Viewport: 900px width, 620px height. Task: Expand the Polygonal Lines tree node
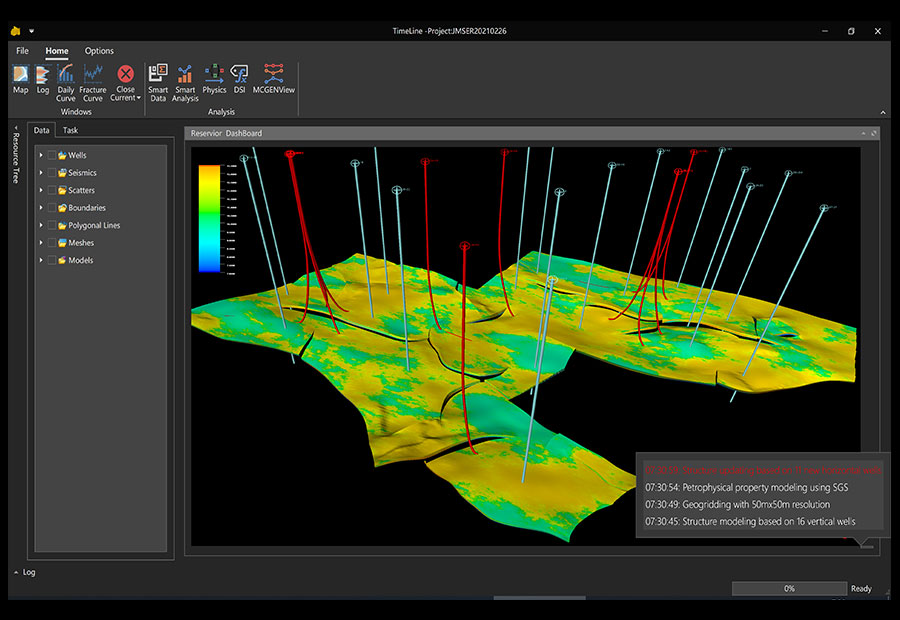point(41,225)
